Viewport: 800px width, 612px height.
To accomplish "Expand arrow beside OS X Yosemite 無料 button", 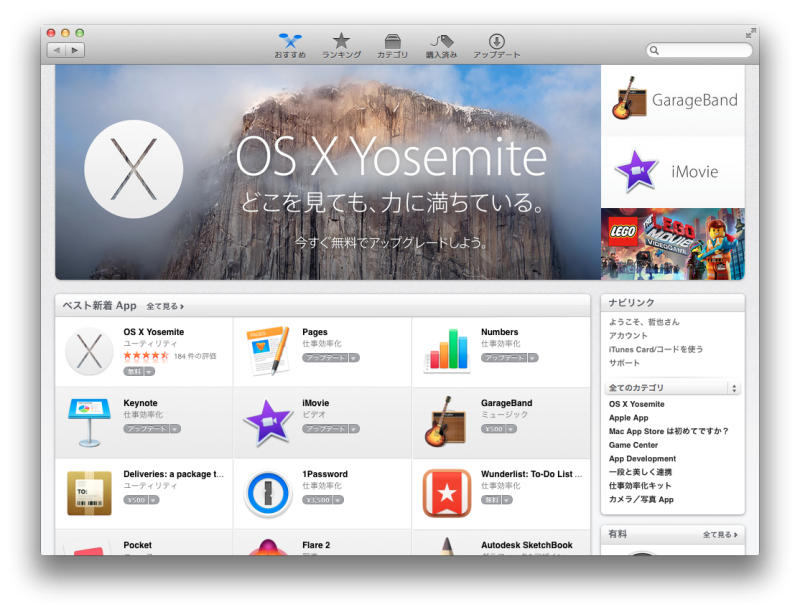I will tap(149, 371).
